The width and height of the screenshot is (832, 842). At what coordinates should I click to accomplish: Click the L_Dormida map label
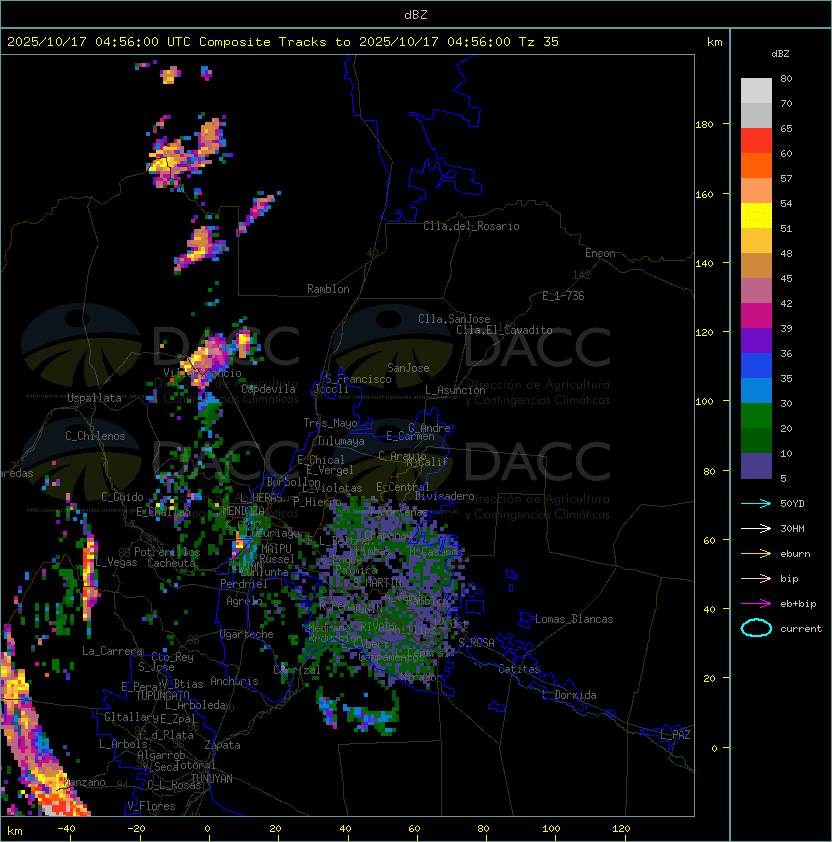pyautogui.click(x=569, y=695)
